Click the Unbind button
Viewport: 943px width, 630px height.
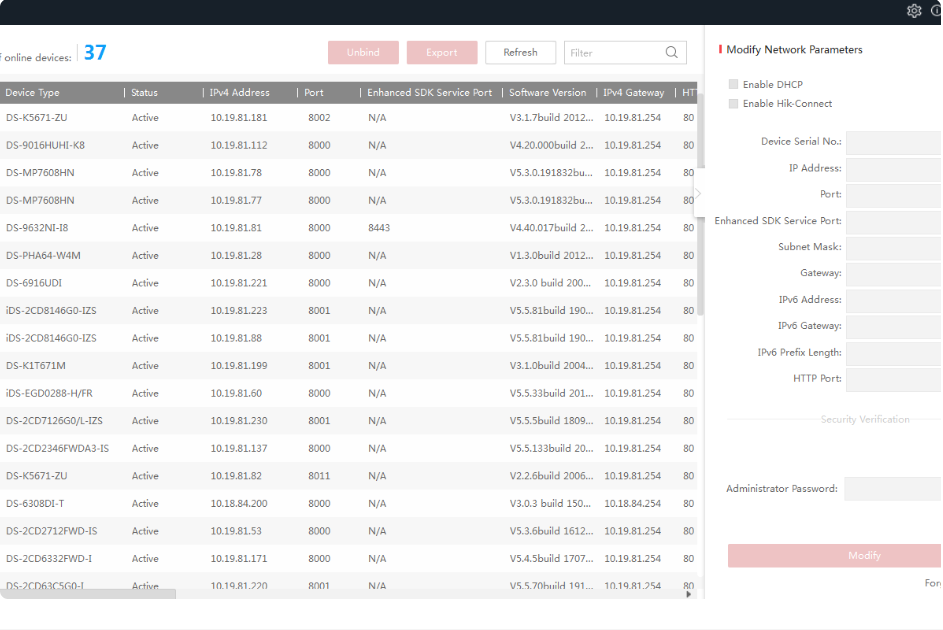pos(363,53)
